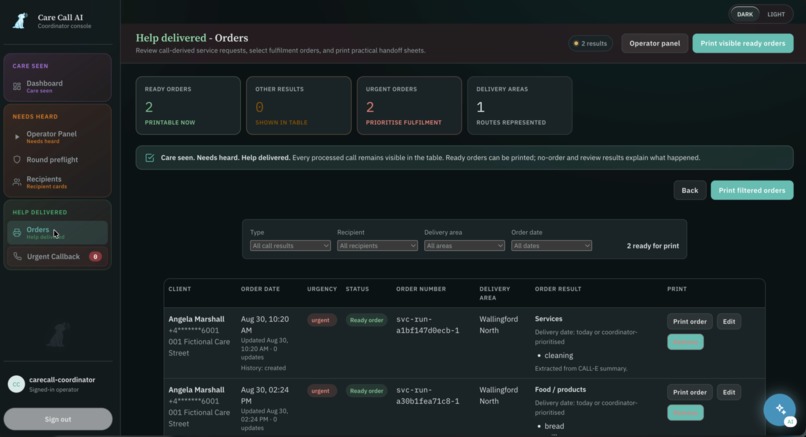Image resolution: width=806 pixels, height=437 pixels.
Task: Switch theme to LIGHT
Action: [x=776, y=14]
